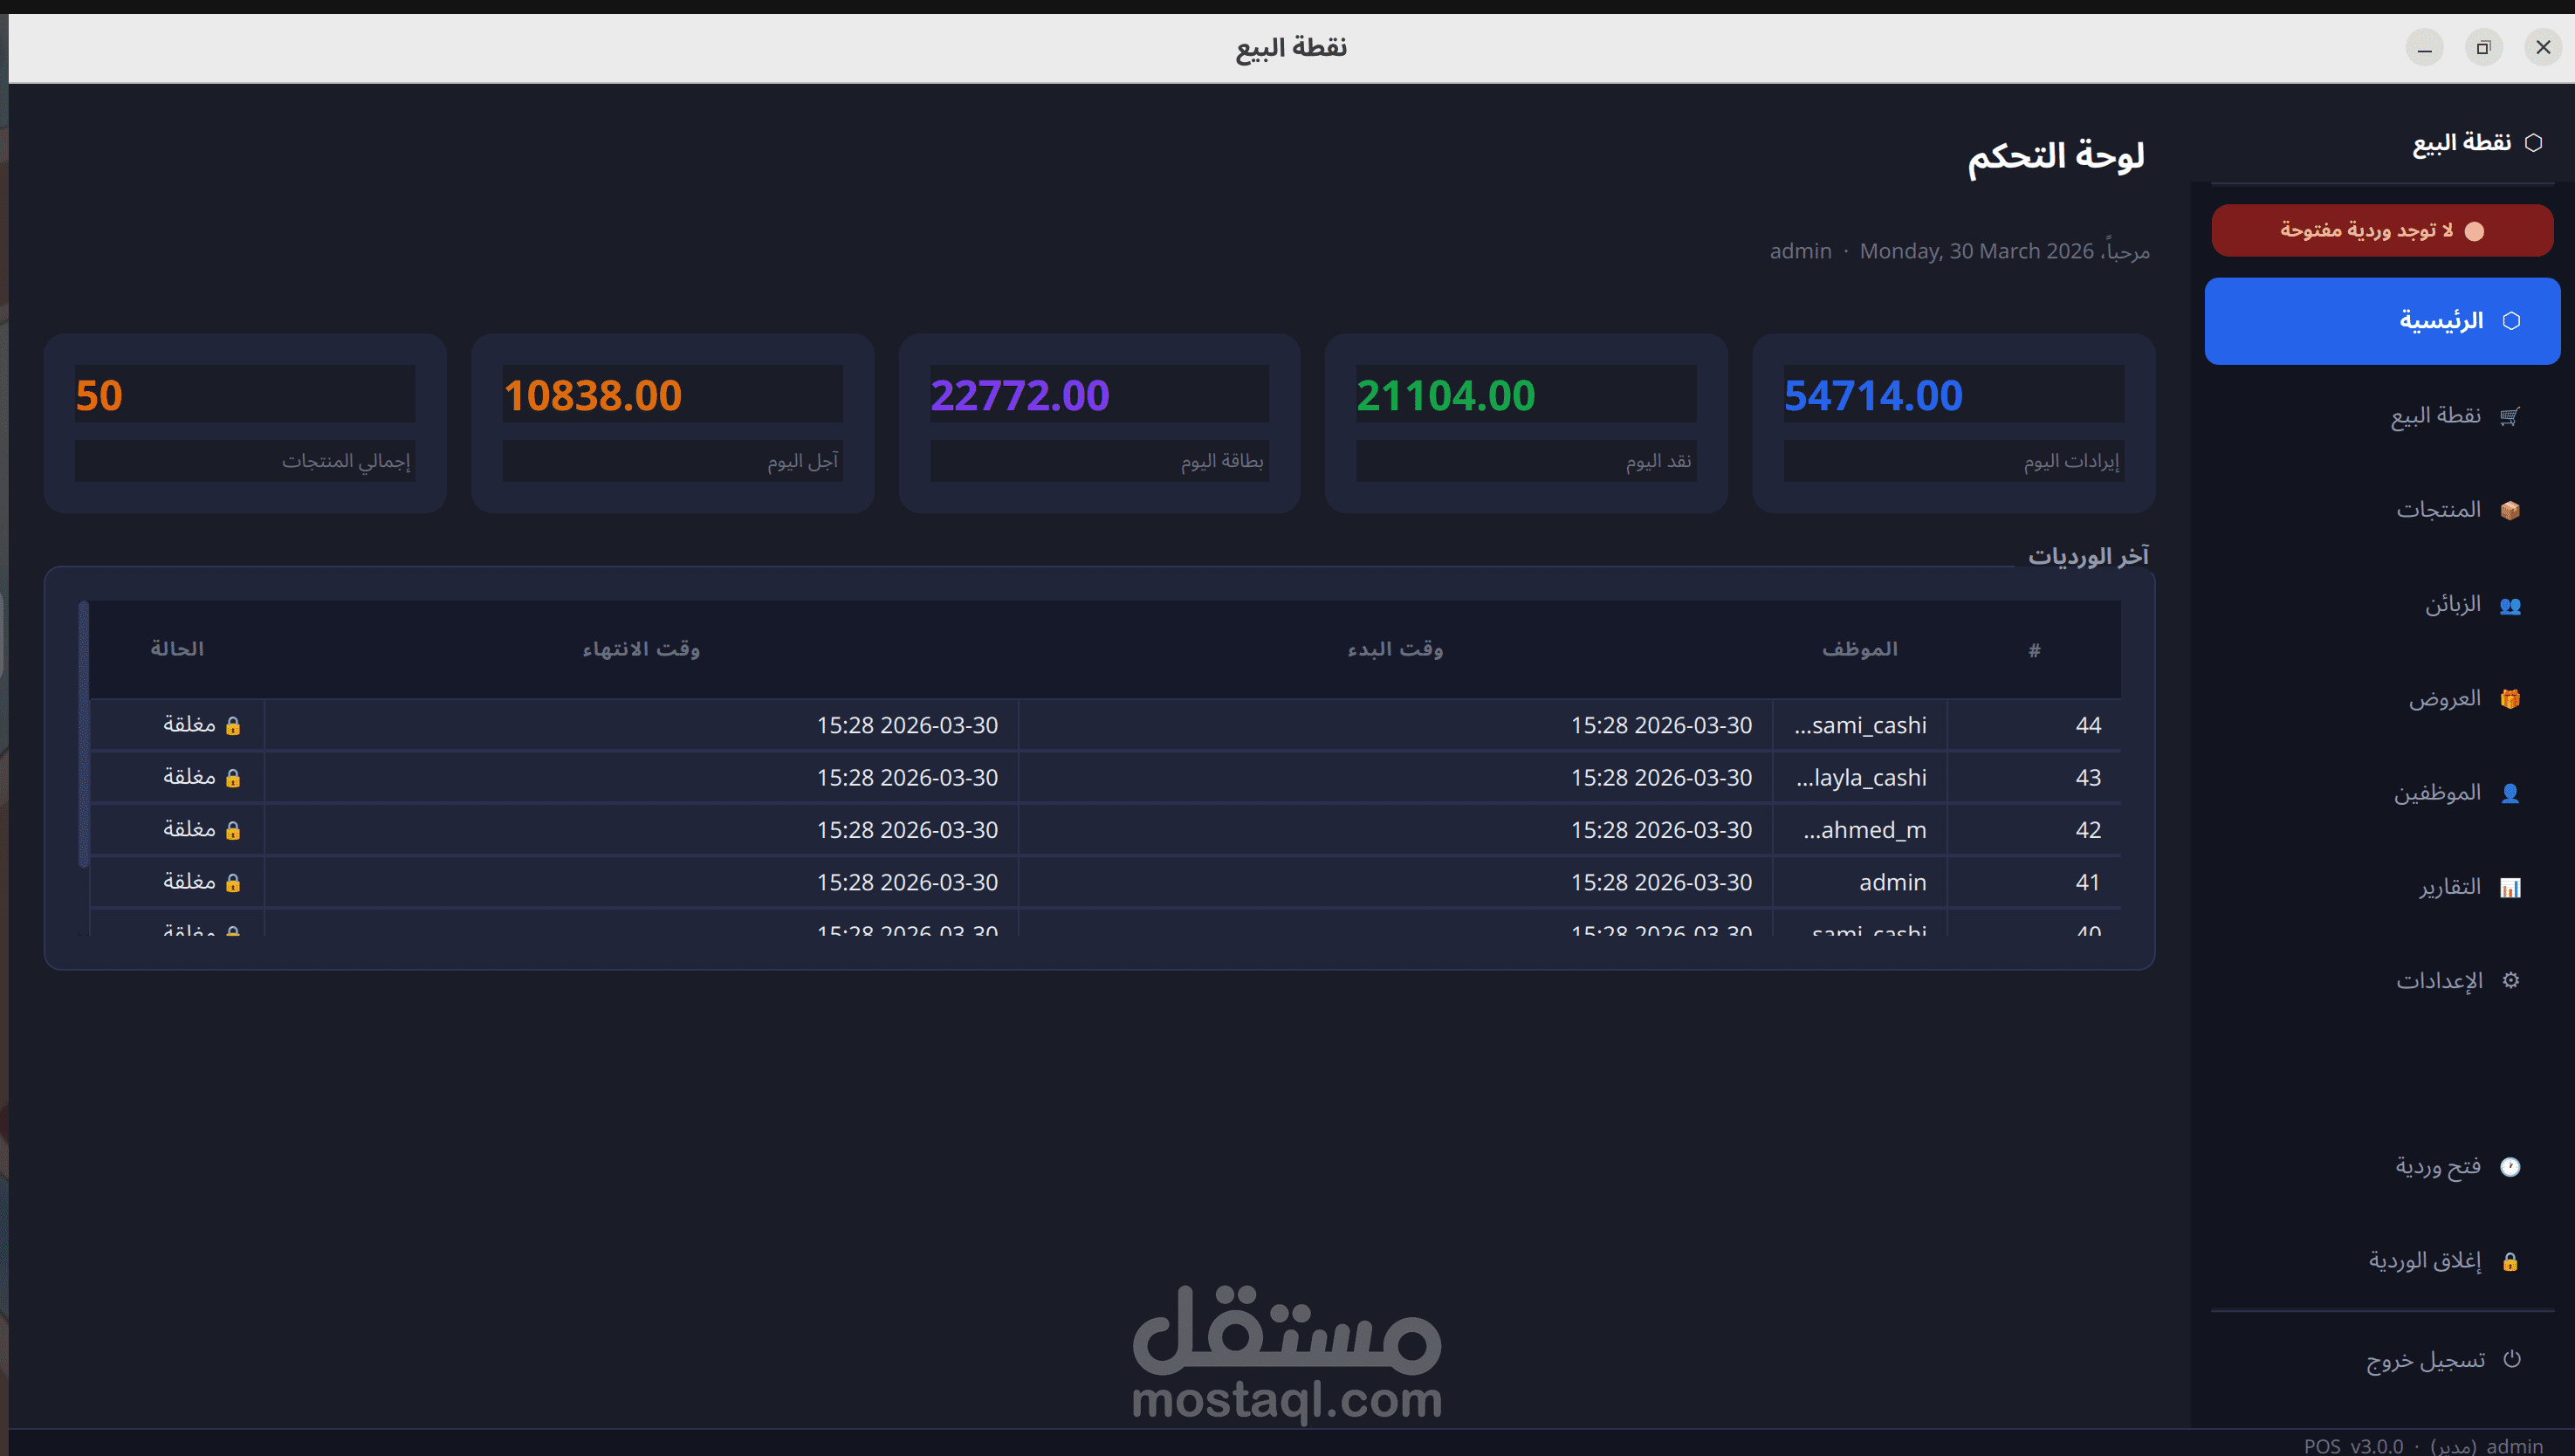Click the chart icon beside التقارير
This screenshot has height=1456, width=2575.
click(x=2509, y=887)
